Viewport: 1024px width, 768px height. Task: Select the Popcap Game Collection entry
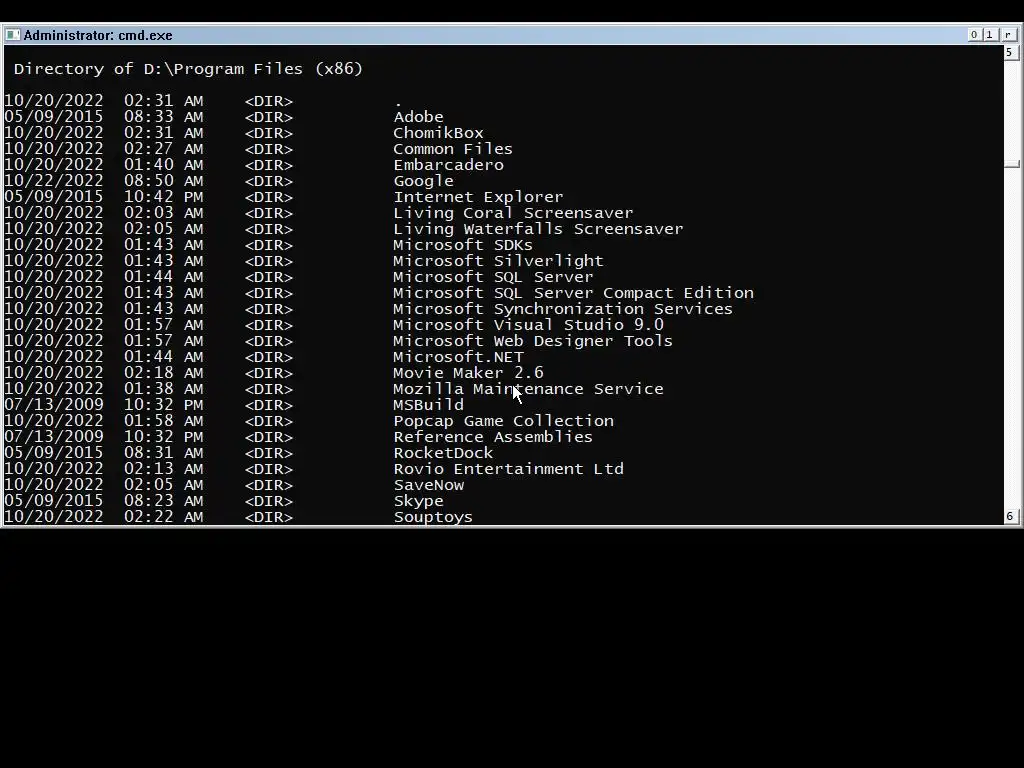(504, 421)
